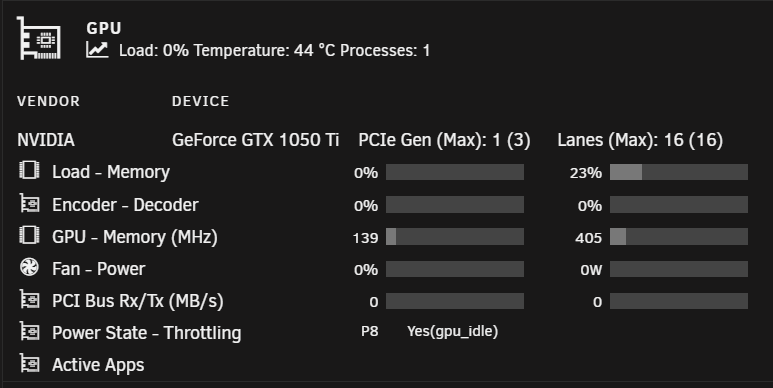Click the Yes(gpu_idle) throttling status
Screen dimensions: 773x388
click(x=453, y=331)
